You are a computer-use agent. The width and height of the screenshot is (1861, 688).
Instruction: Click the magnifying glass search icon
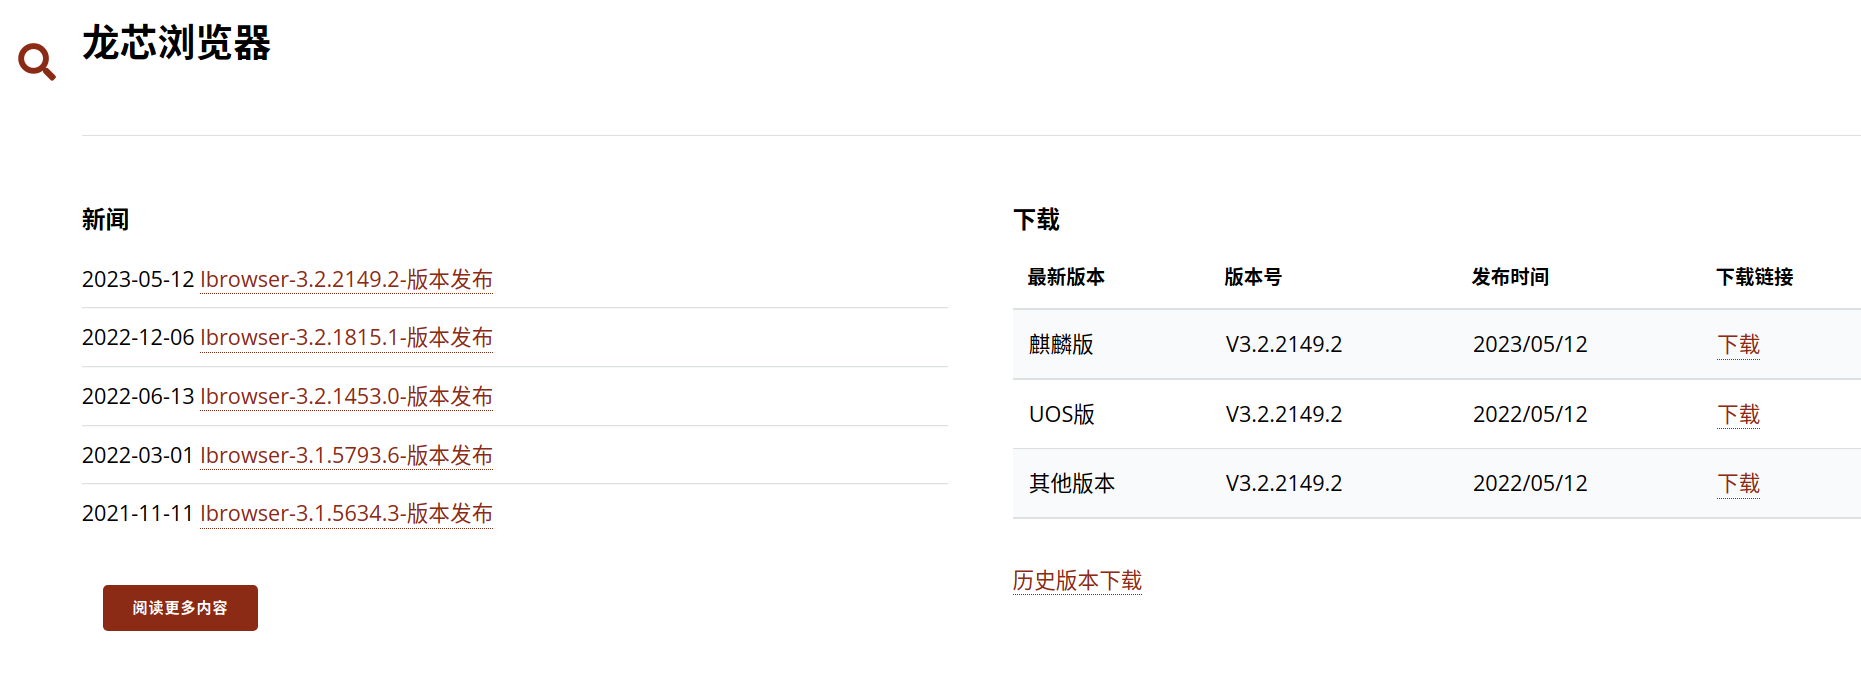click(x=36, y=62)
